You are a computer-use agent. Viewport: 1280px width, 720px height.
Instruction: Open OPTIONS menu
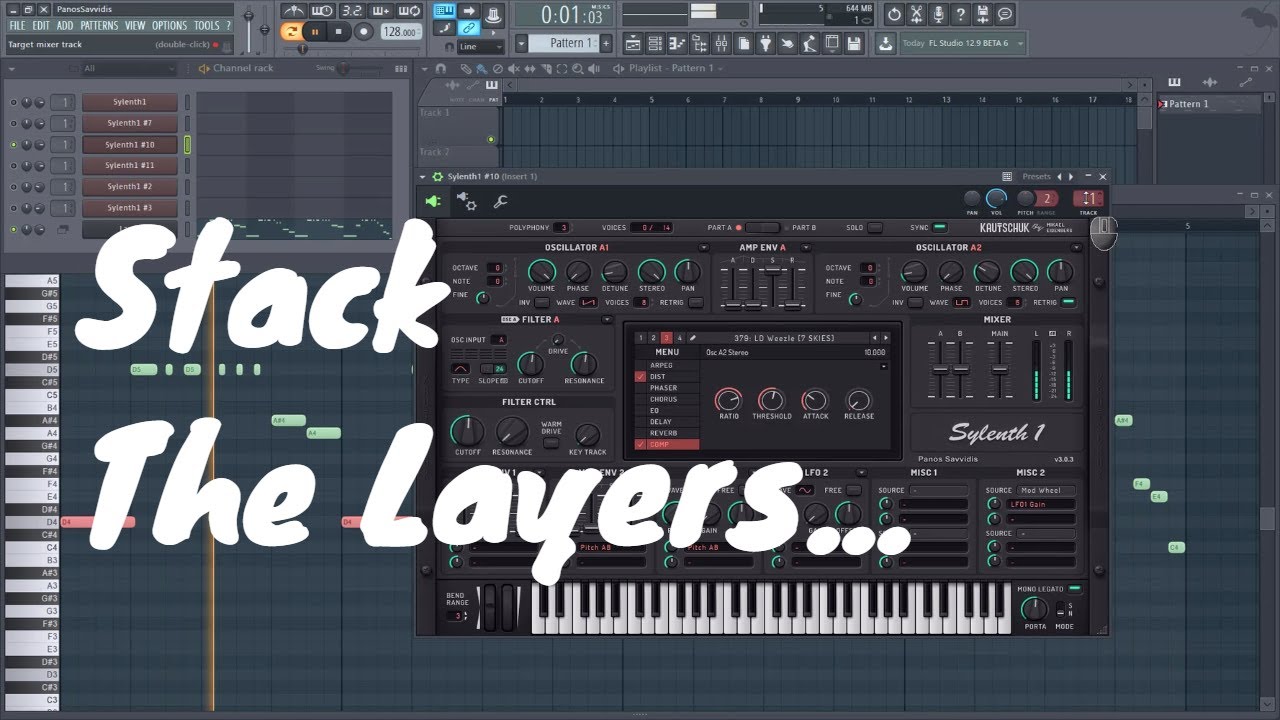click(169, 25)
